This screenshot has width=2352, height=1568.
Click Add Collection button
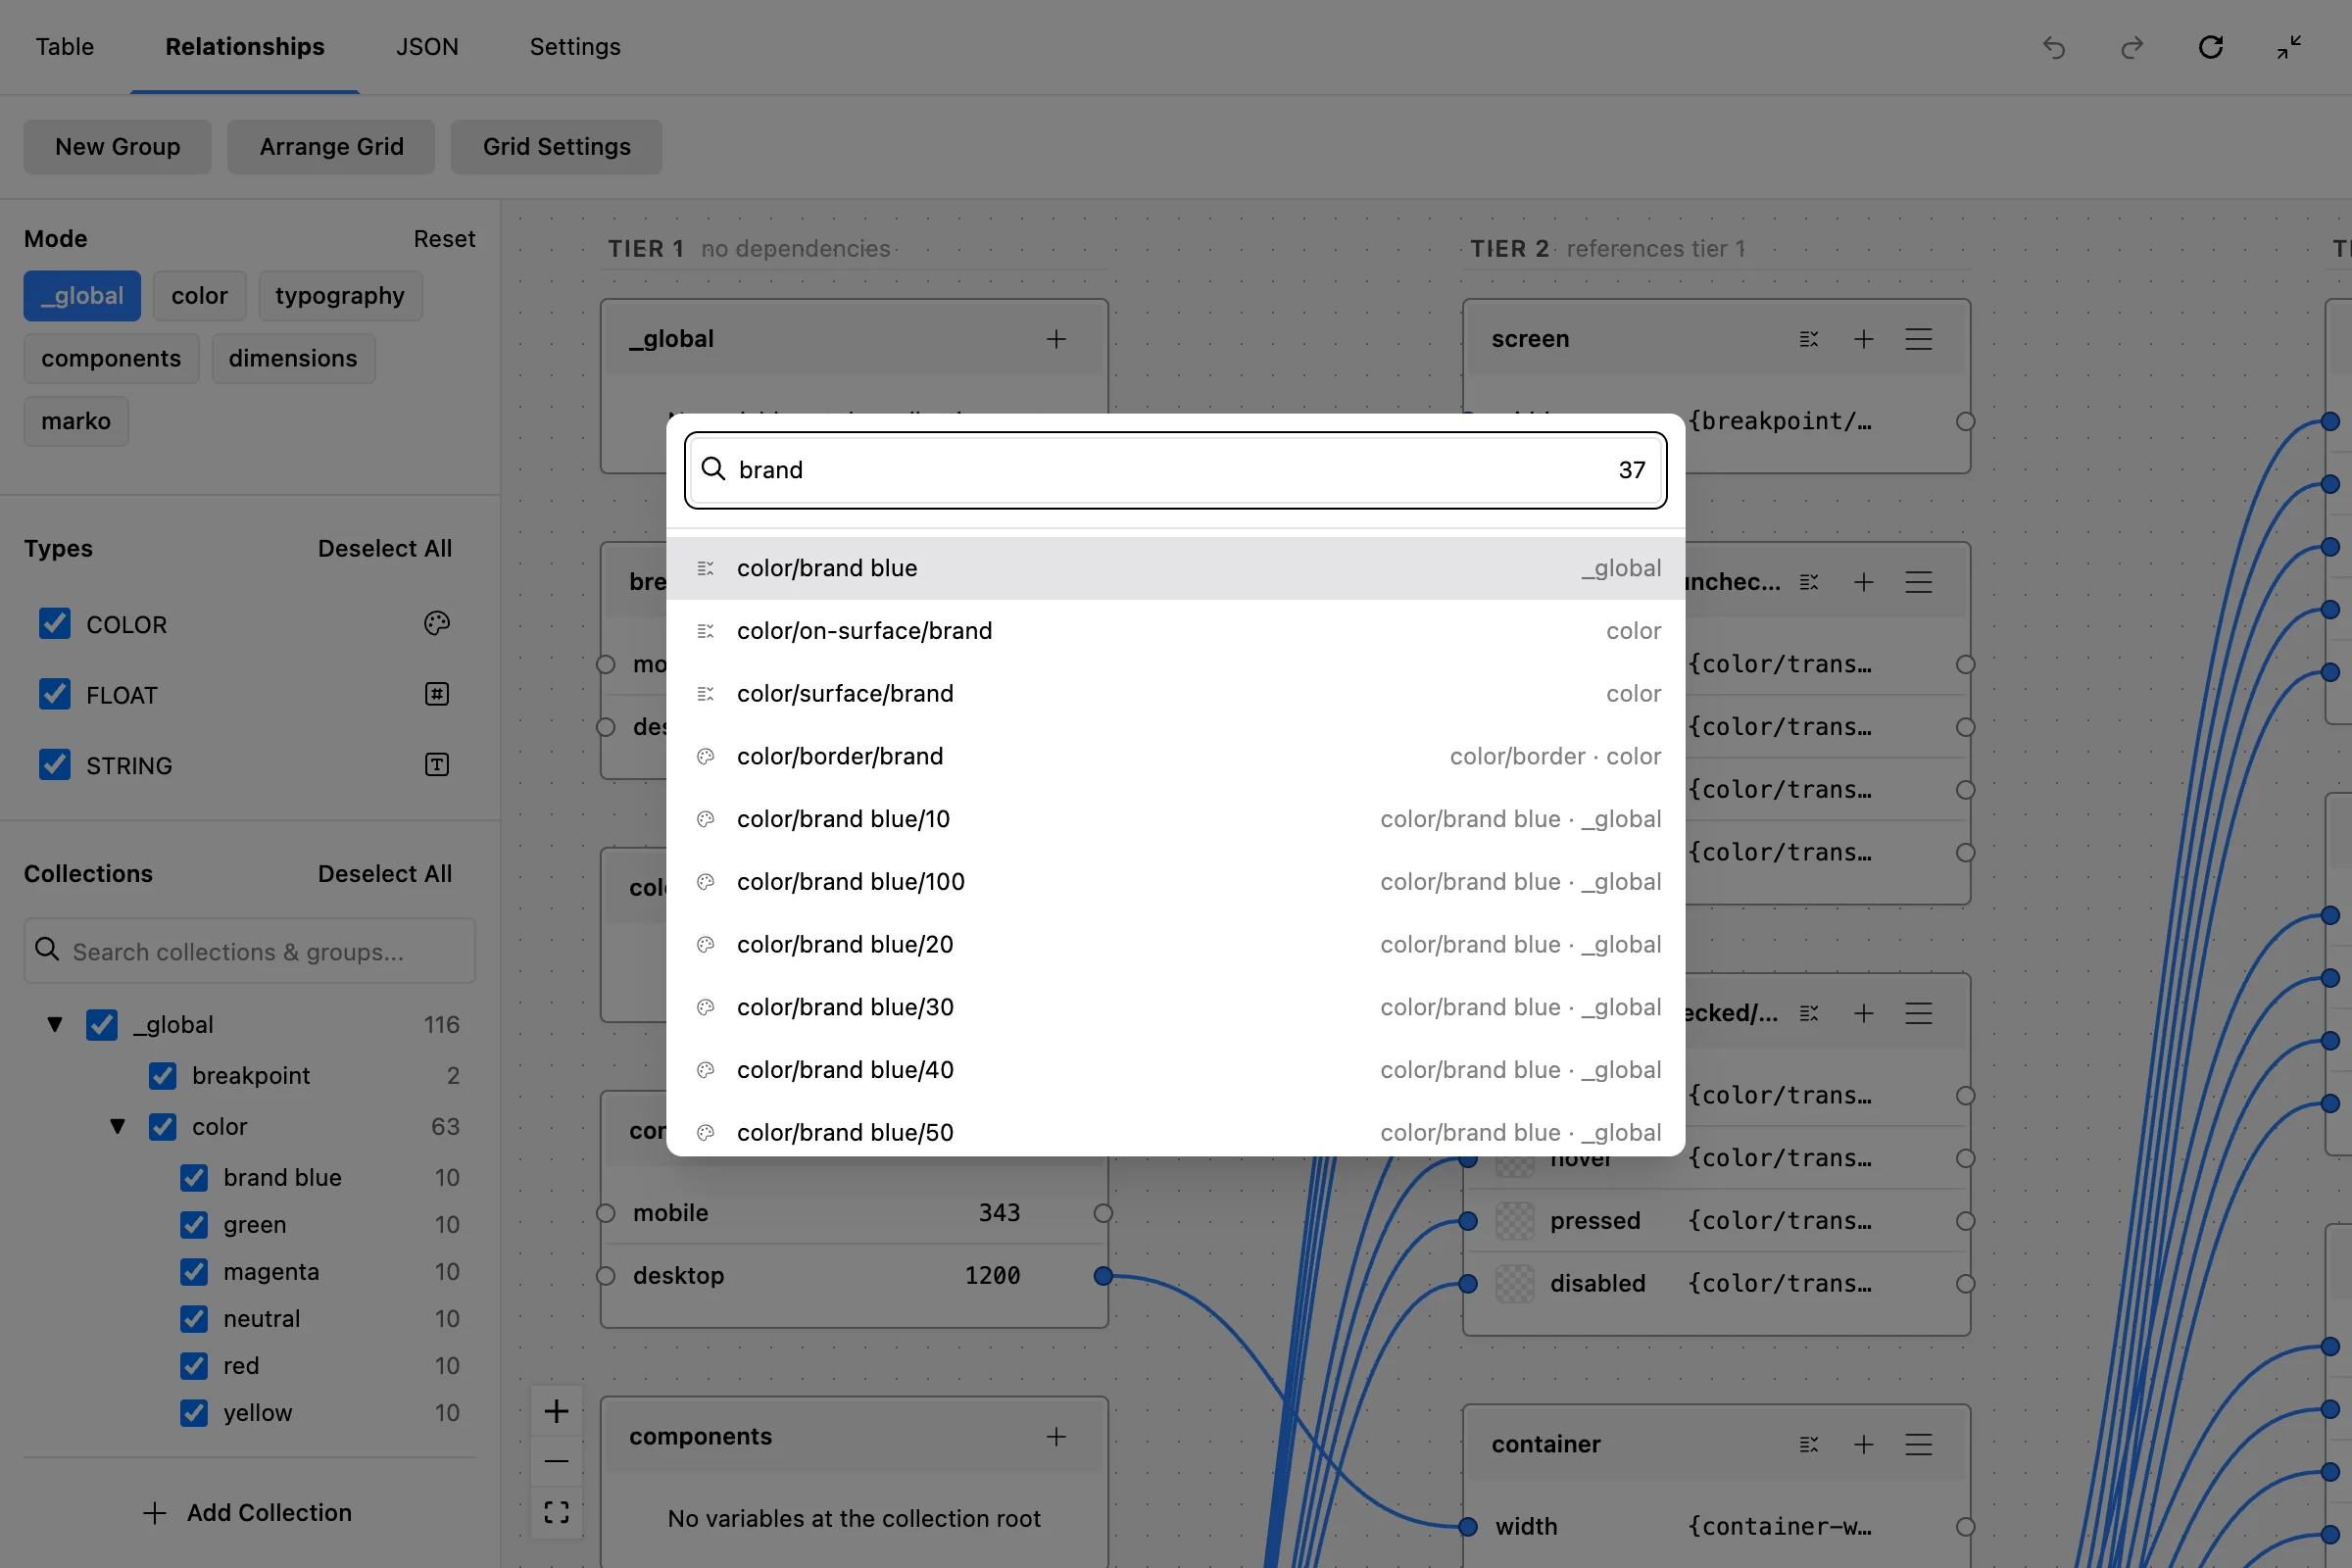[248, 1513]
